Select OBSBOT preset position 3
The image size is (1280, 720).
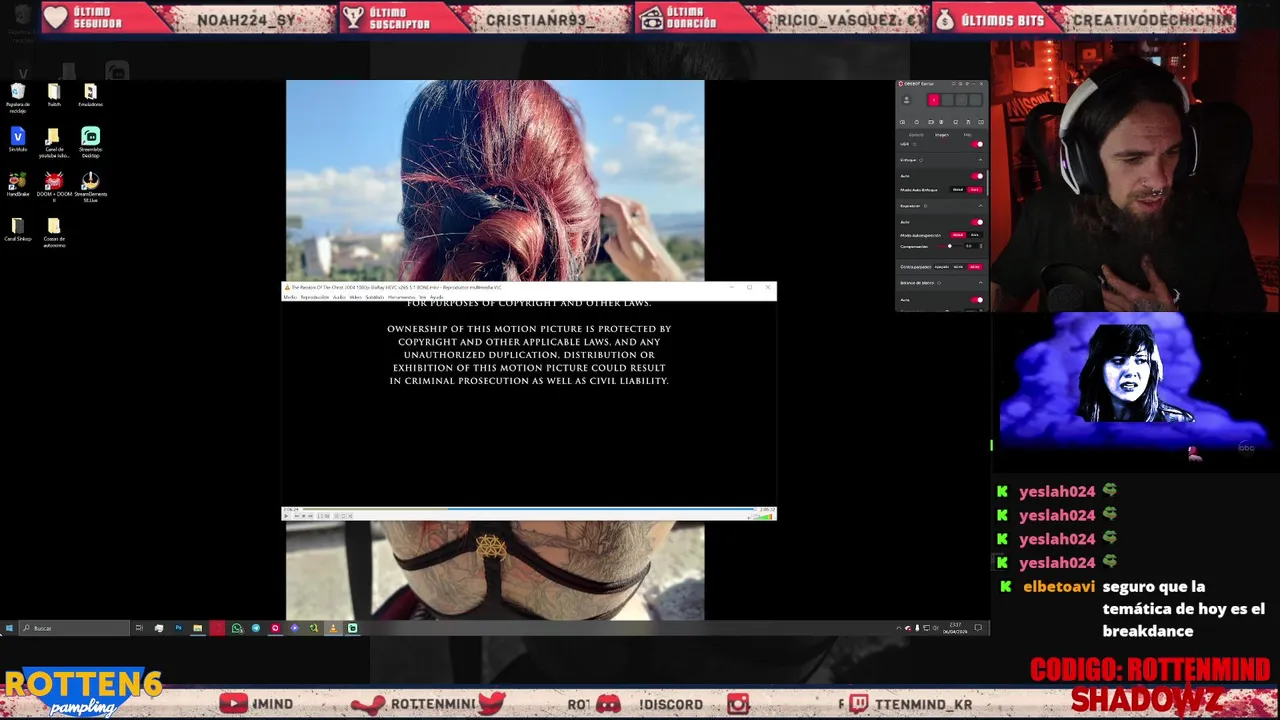[962, 100]
